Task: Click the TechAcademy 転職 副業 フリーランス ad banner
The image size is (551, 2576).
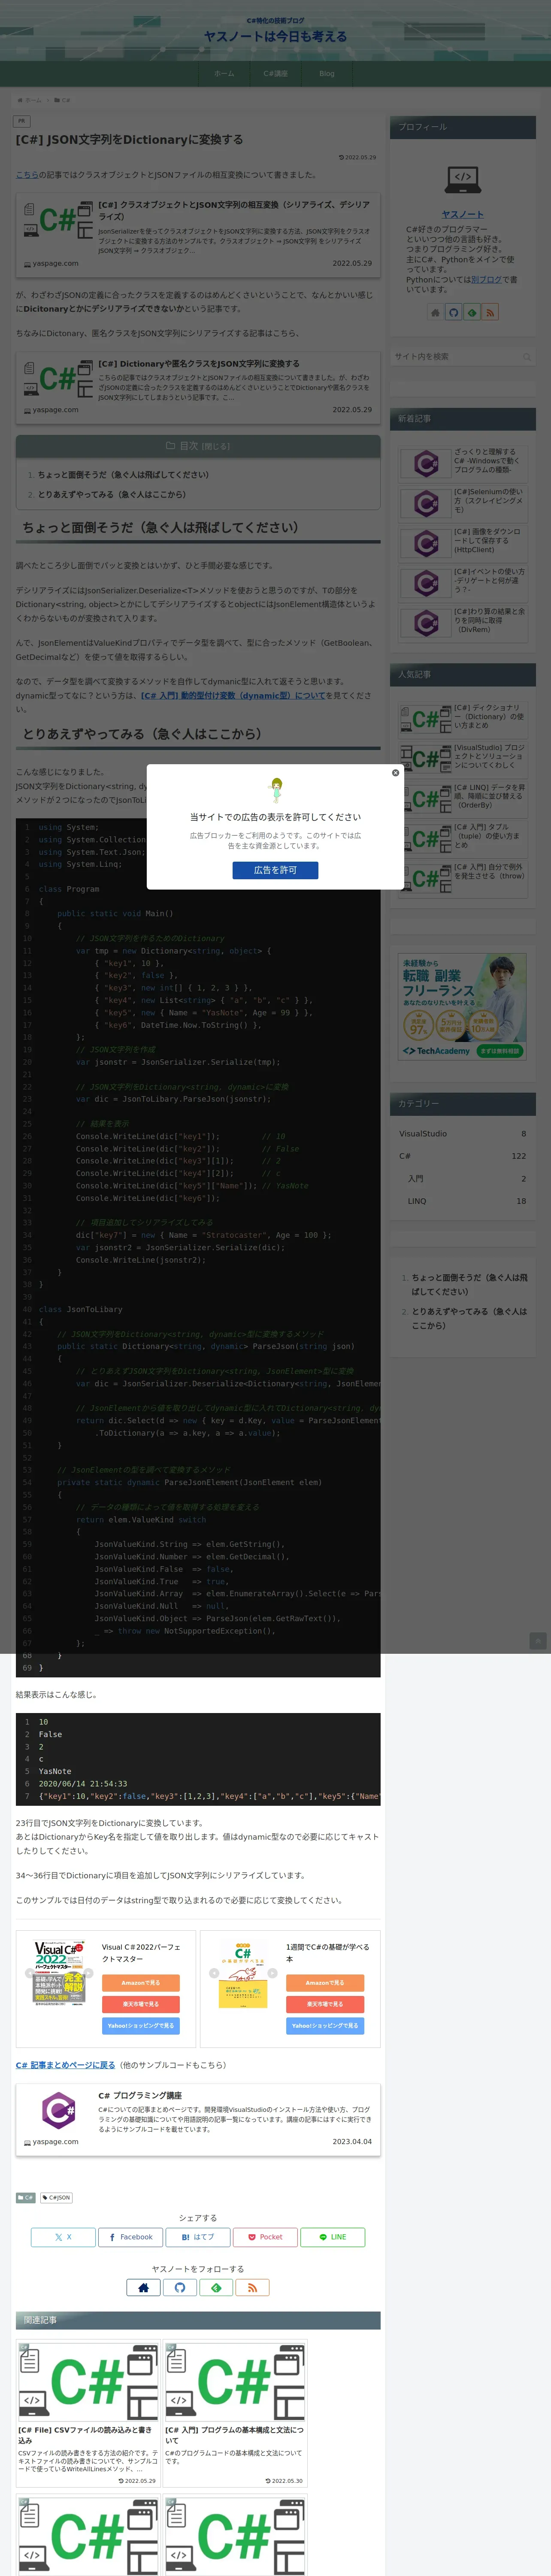Action: [x=463, y=1006]
